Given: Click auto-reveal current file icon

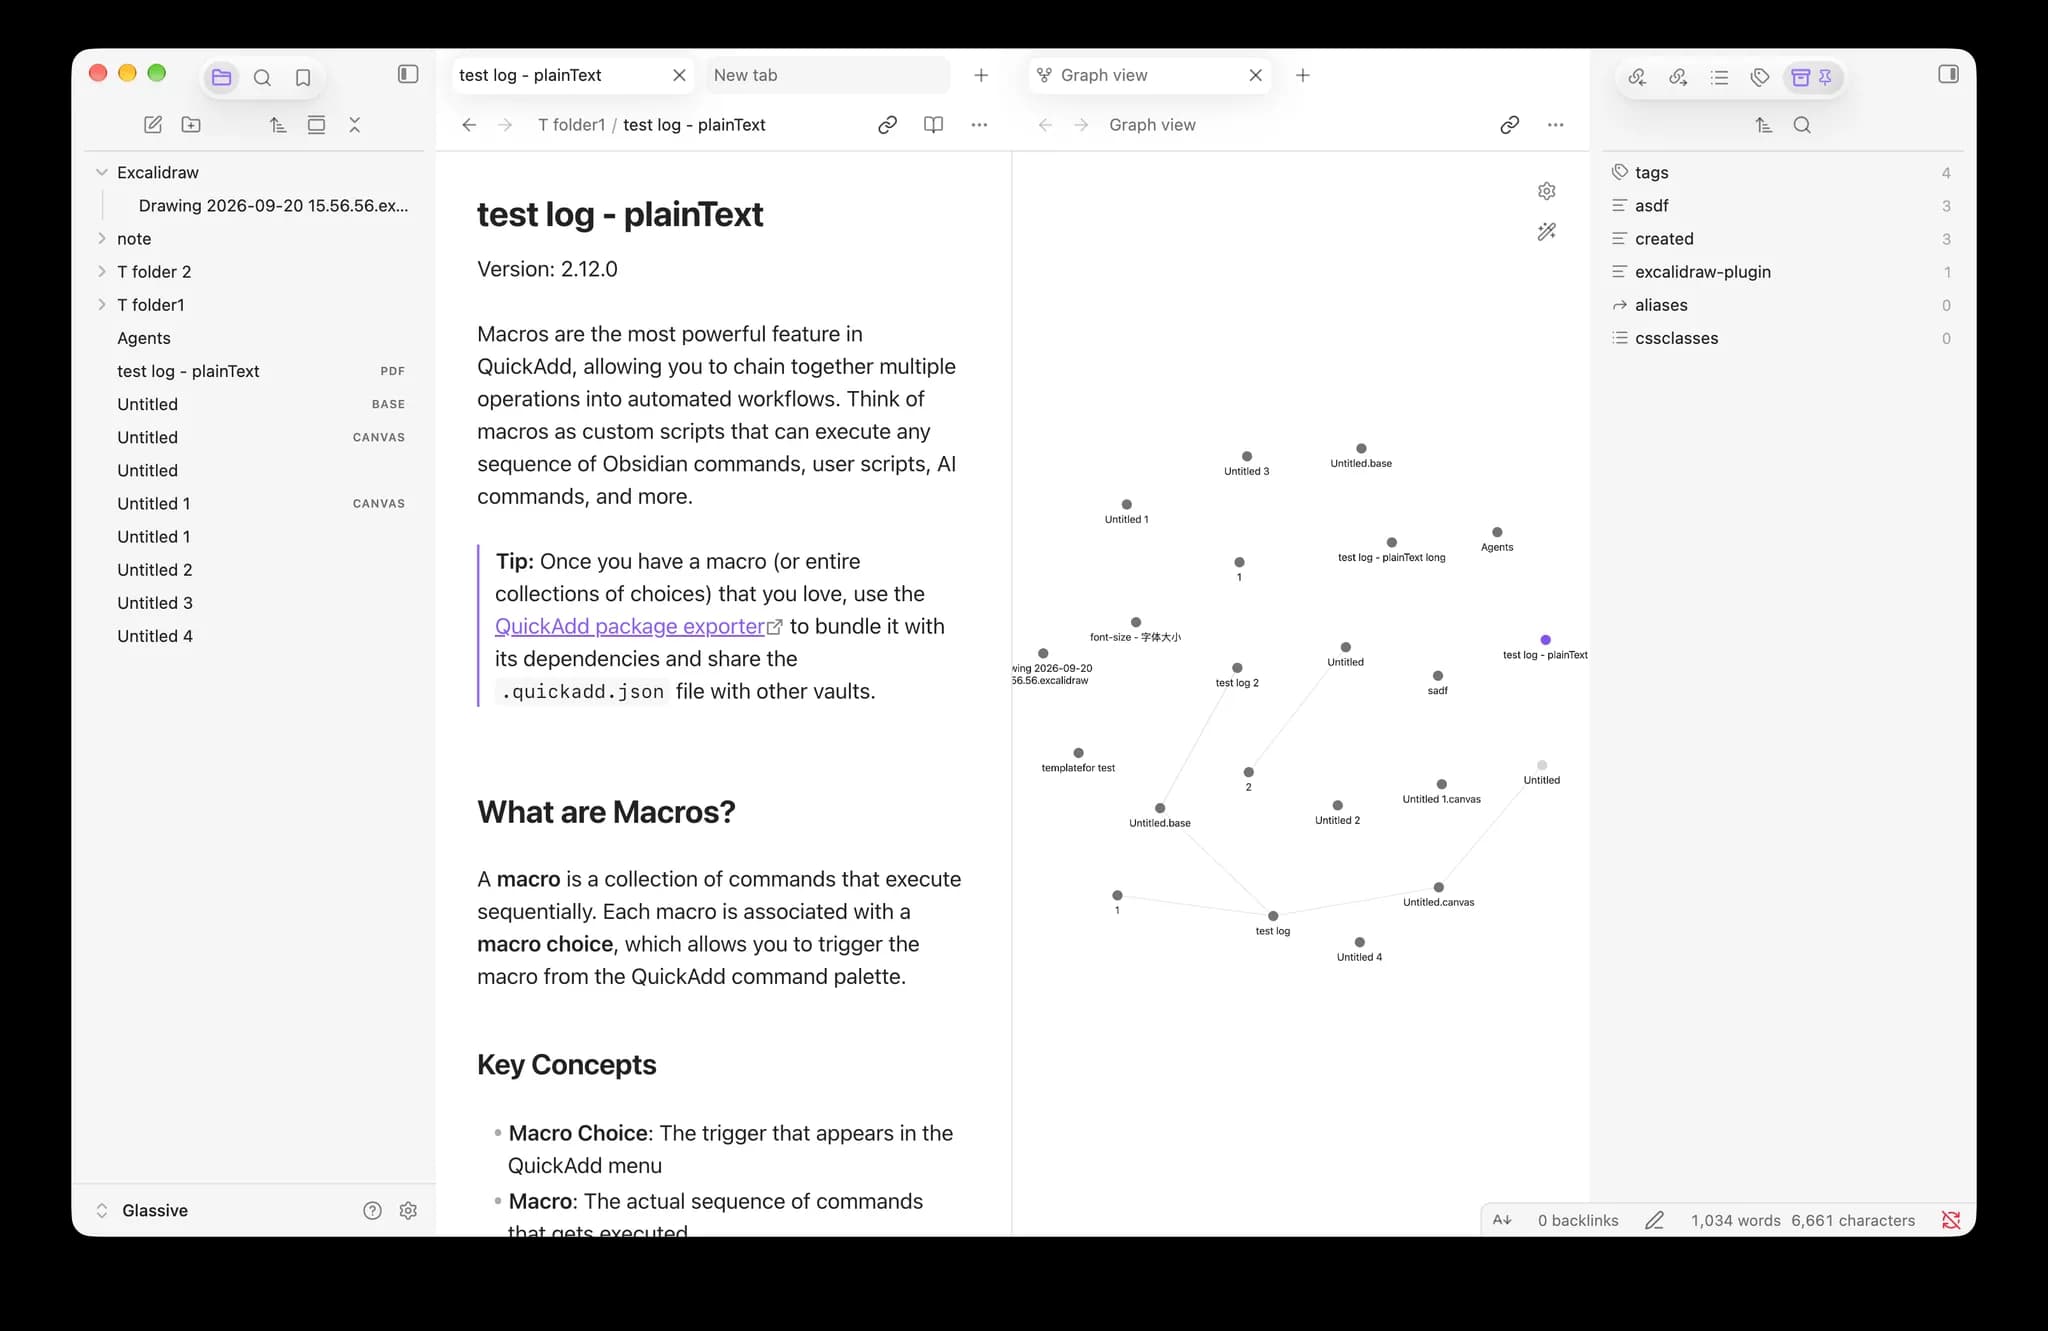Looking at the screenshot, I should (316, 125).
